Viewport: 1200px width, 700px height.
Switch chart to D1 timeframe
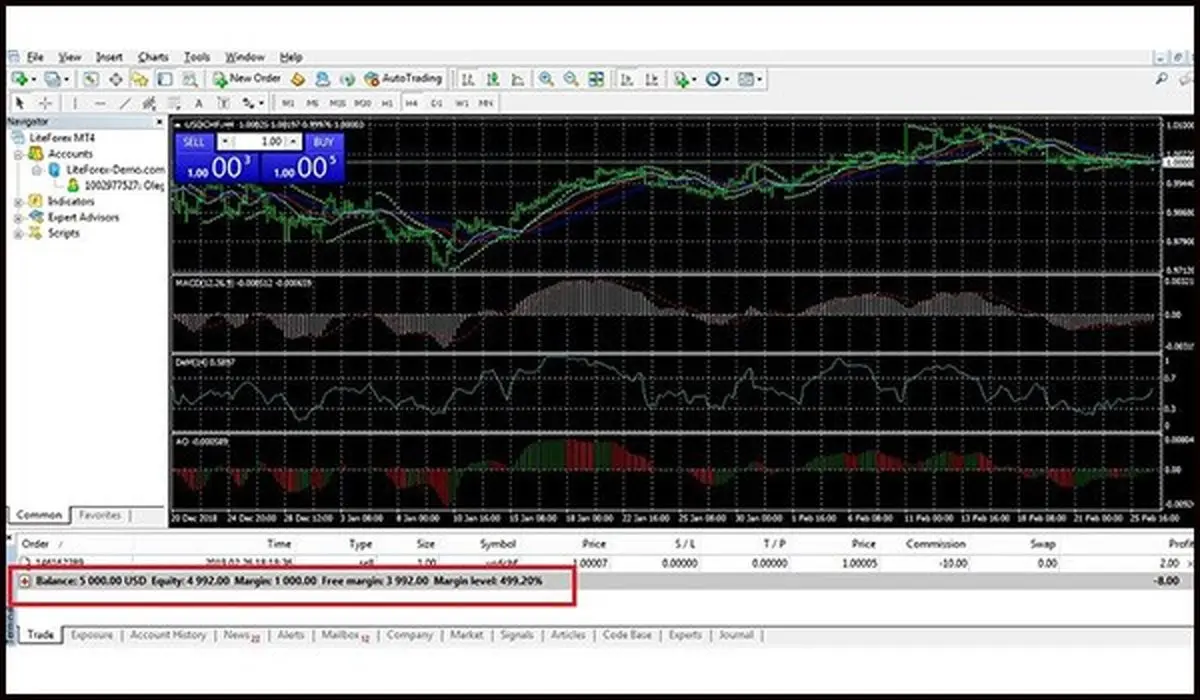click(436, 103)
